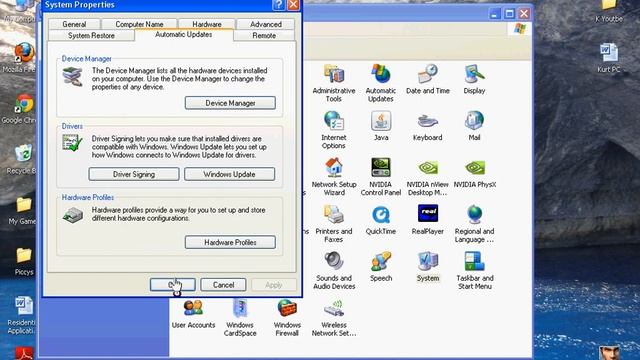This screenshot has width=640, height=360.
Task: Switch to the Remote tab
Action: (264, 36)
